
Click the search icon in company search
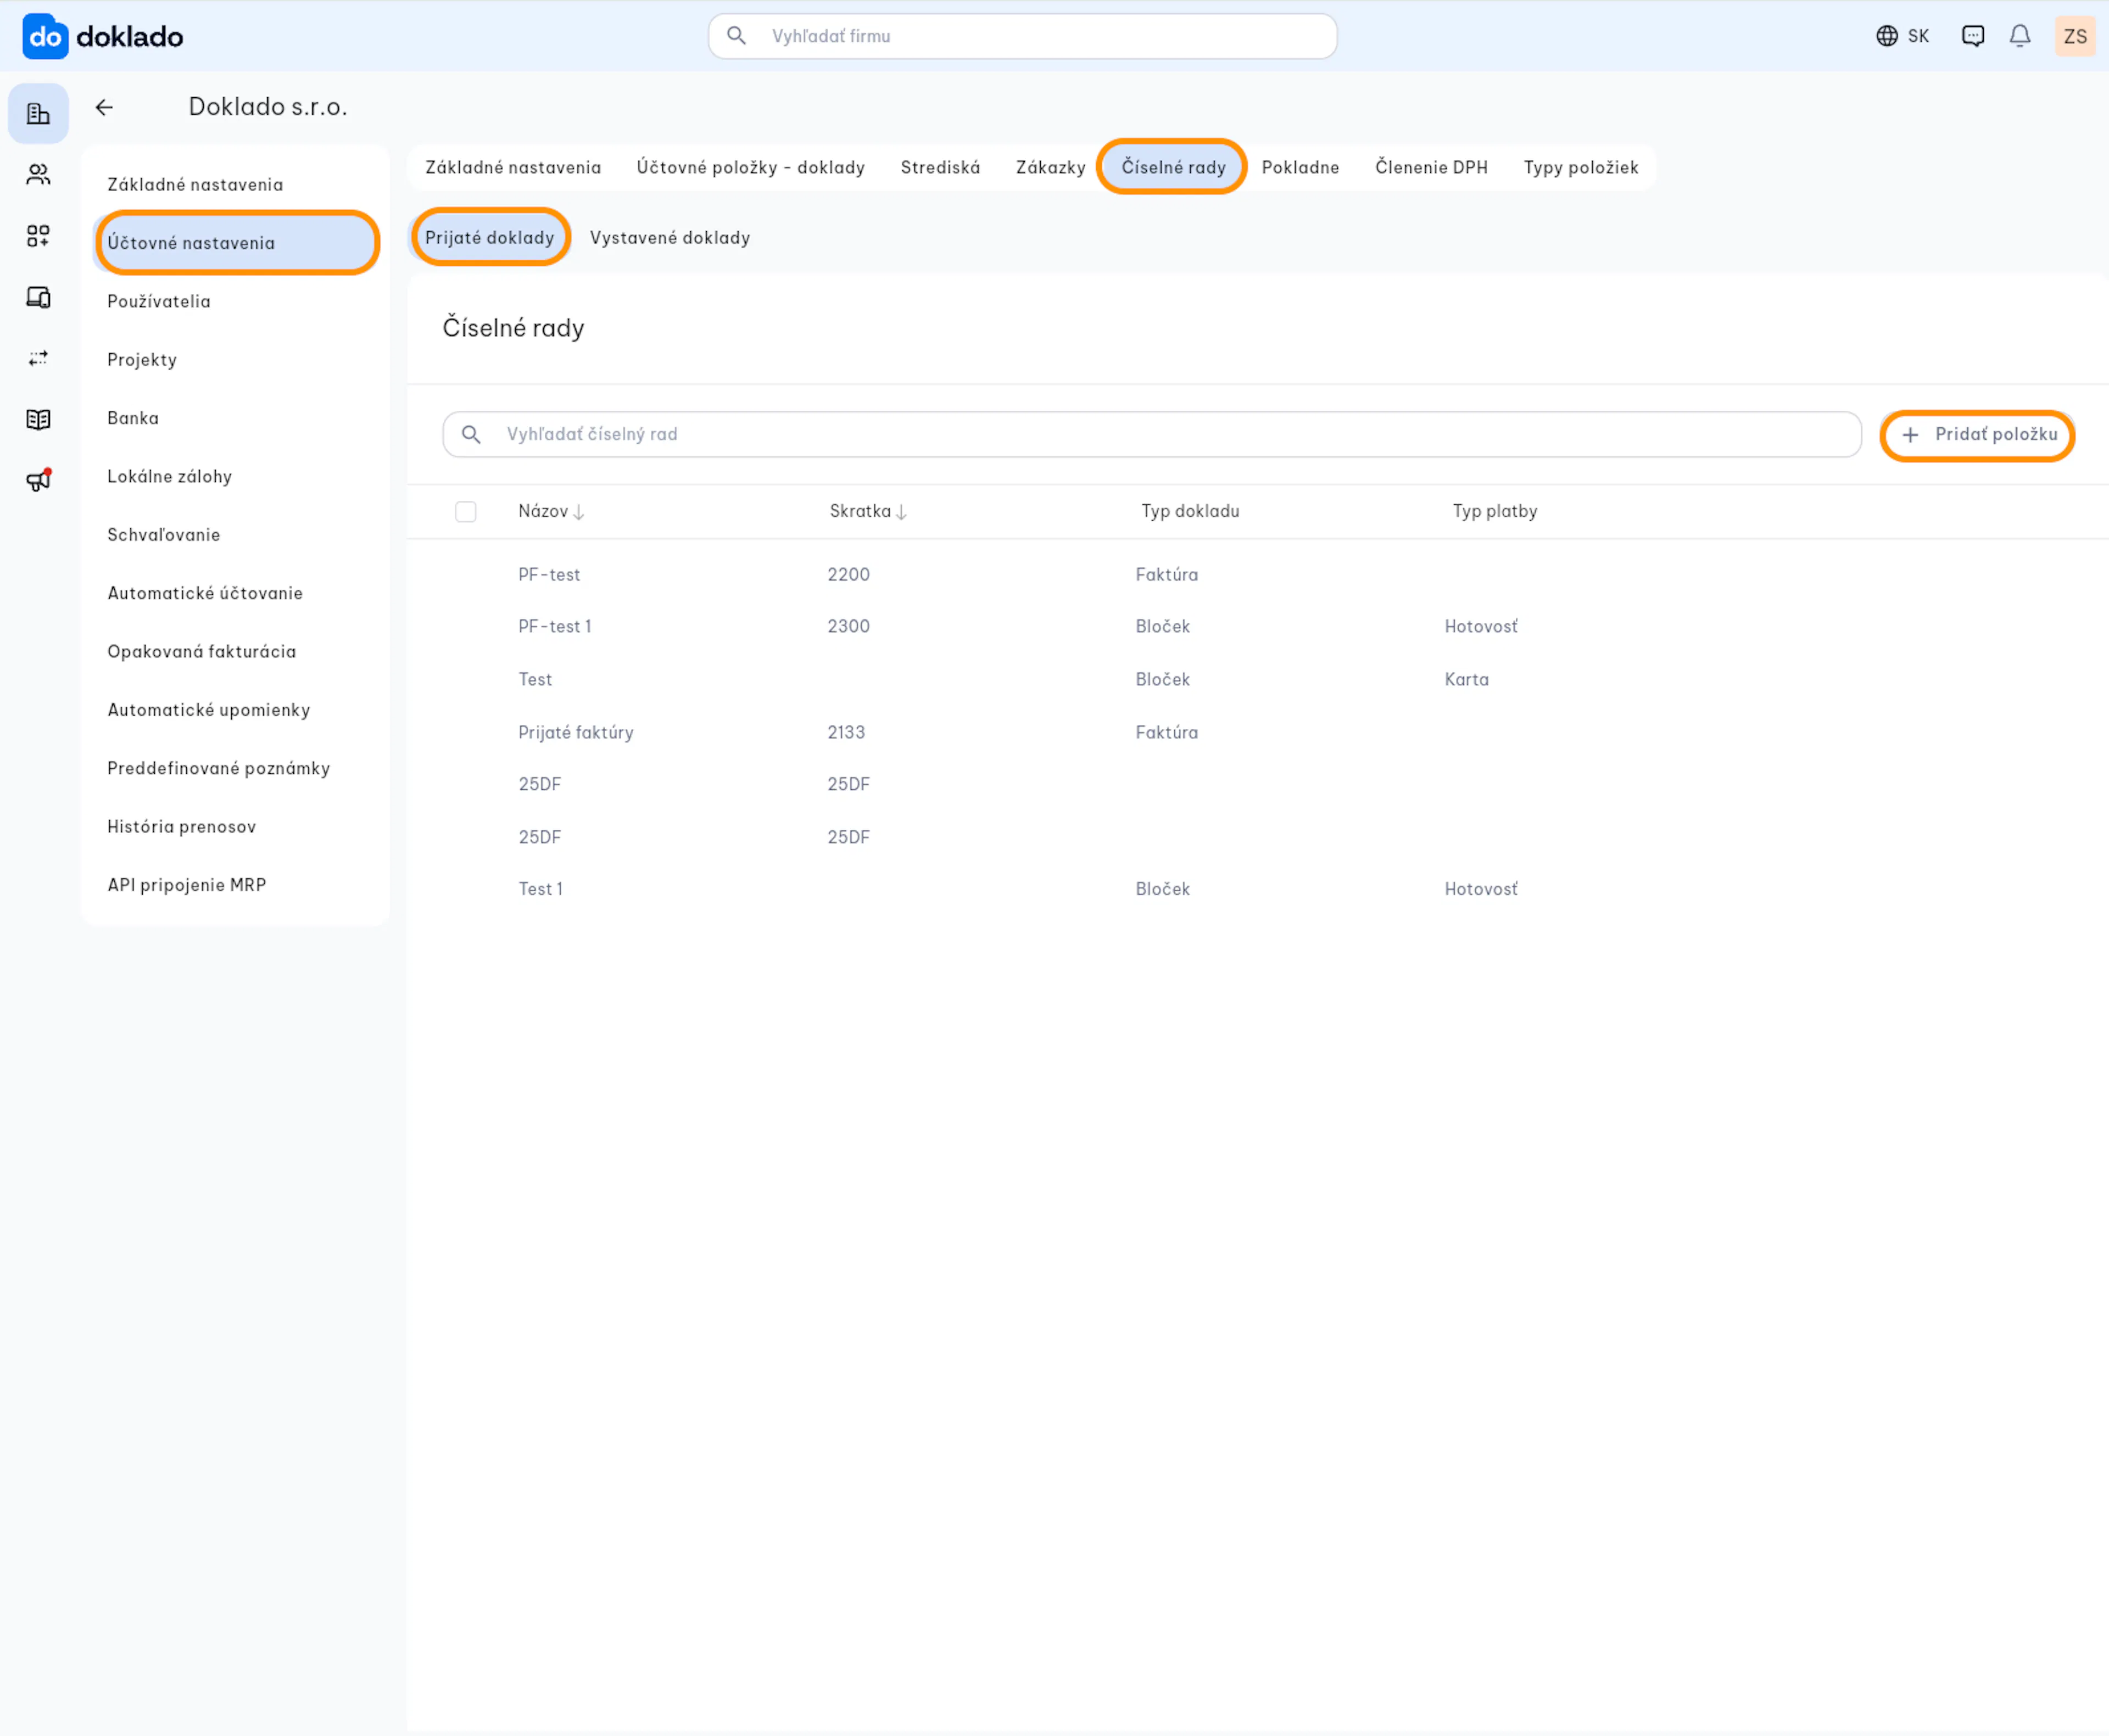[736, 36]
